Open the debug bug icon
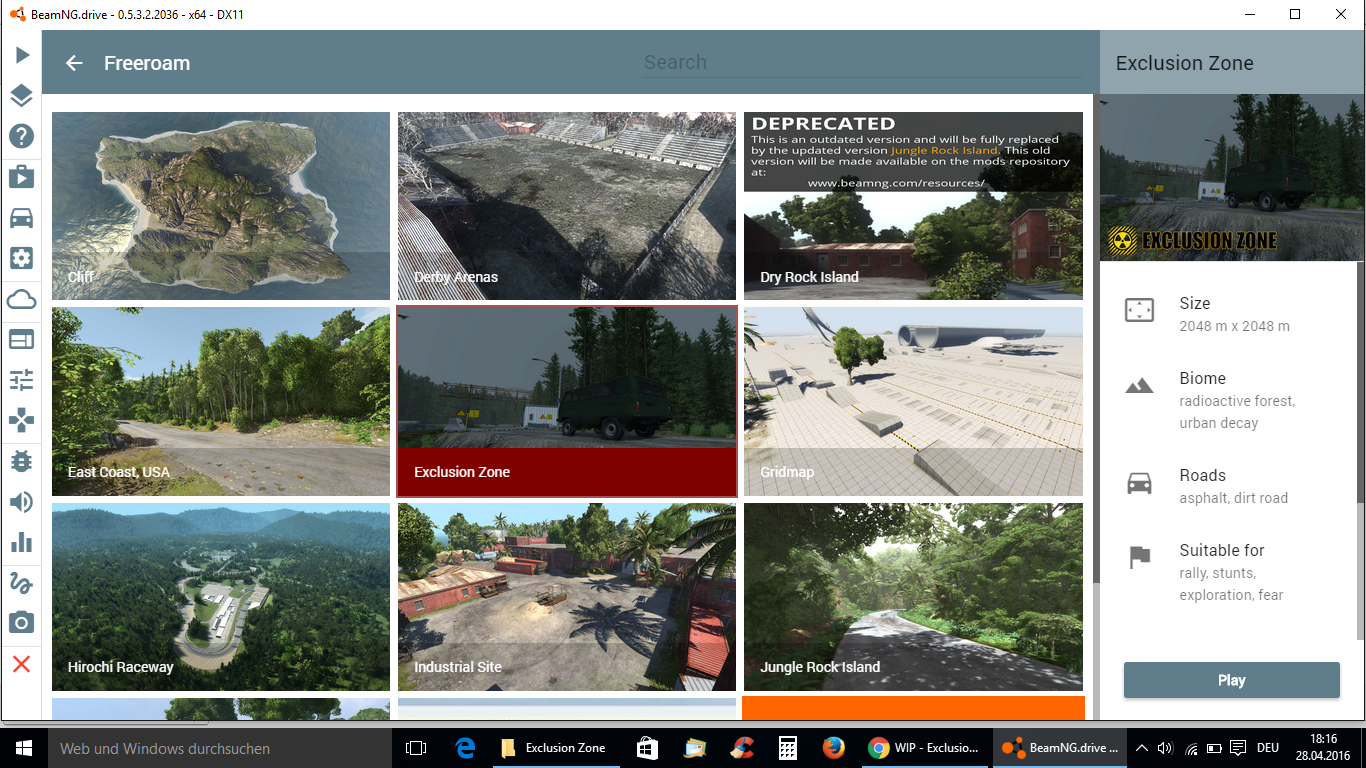The width and height of the screenshot is (1366, 768). 22,461
